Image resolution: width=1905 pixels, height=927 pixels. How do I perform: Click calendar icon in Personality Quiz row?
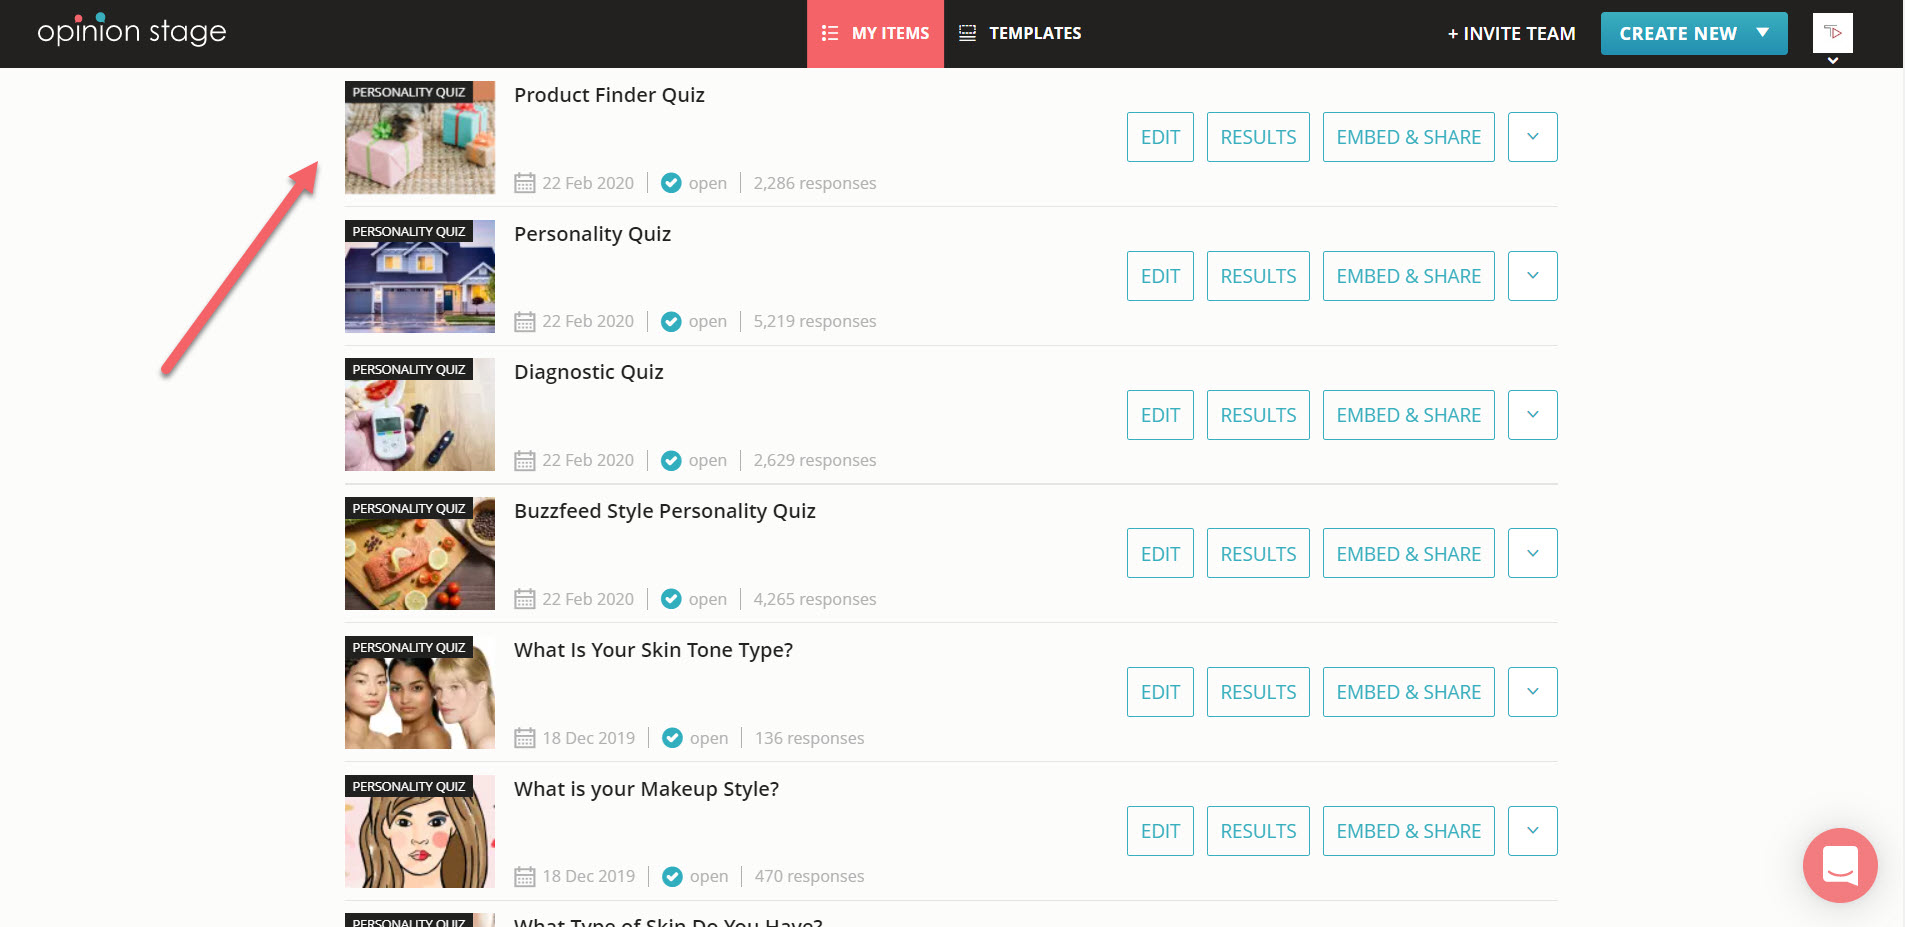pyautogui.click(x=525, y=321)
